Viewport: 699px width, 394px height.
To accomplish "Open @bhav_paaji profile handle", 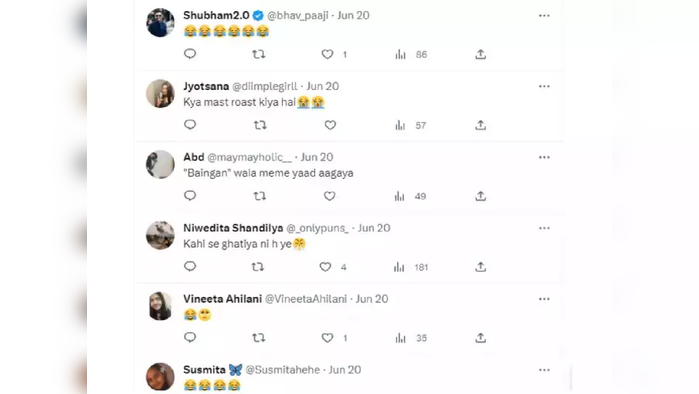I will point(297,16).
